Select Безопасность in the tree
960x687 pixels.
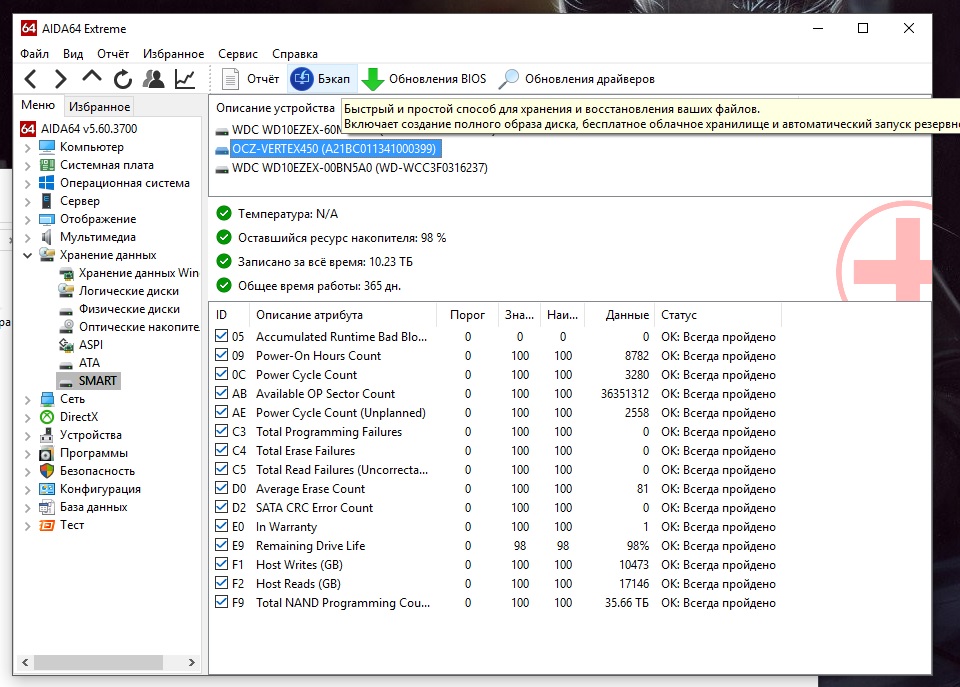97,471
